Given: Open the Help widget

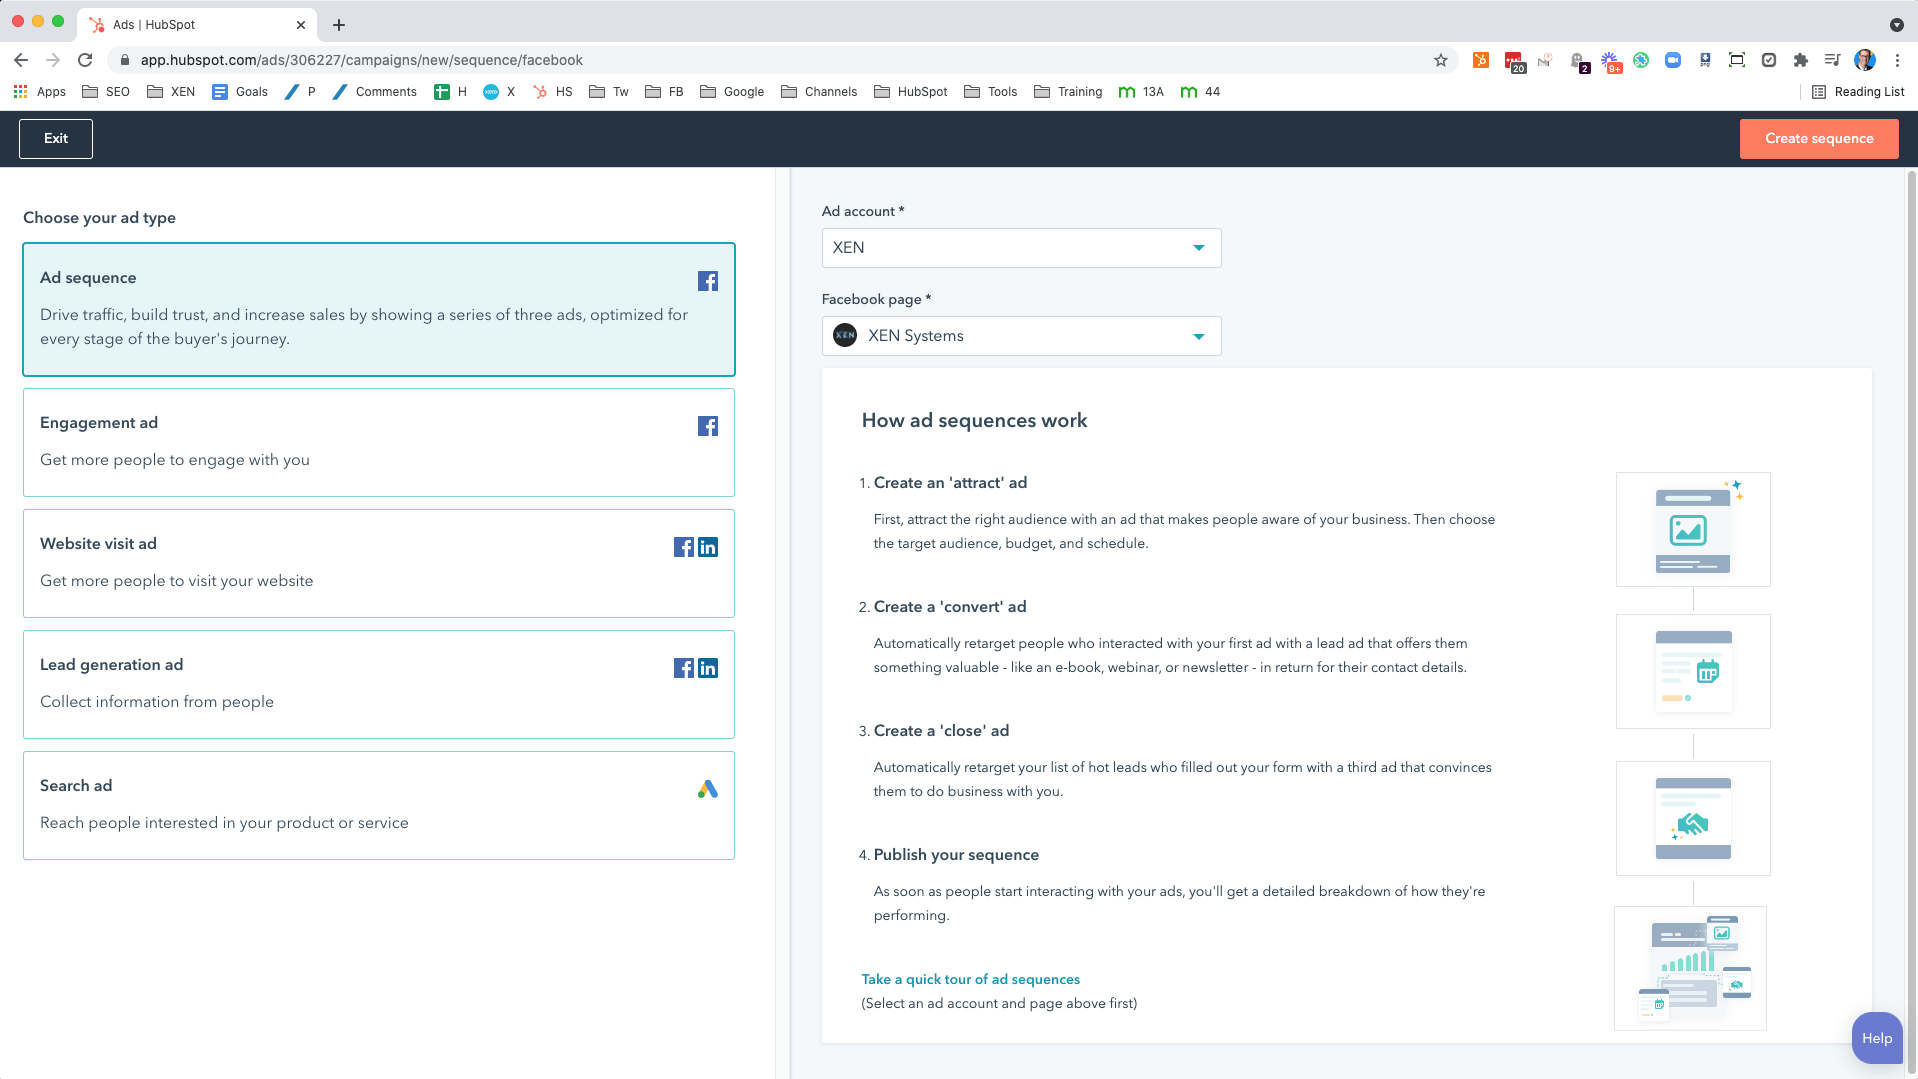Looking at the screenshot, I should point(1876,1038).
